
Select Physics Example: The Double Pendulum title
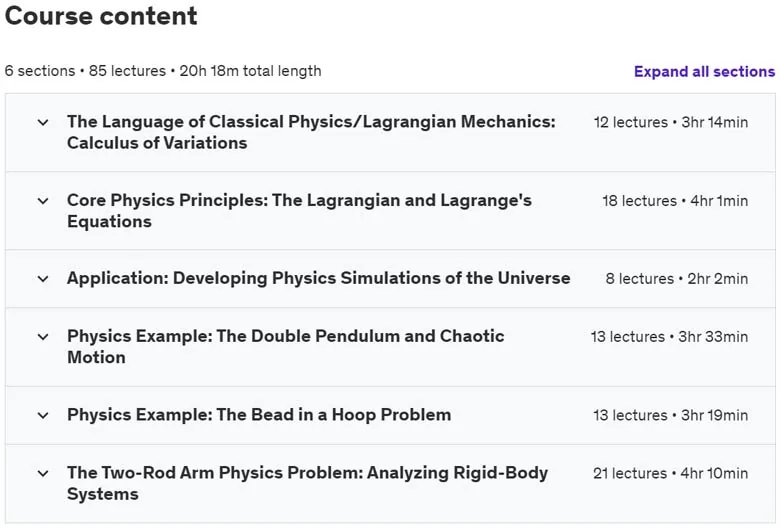coord(286,346)
